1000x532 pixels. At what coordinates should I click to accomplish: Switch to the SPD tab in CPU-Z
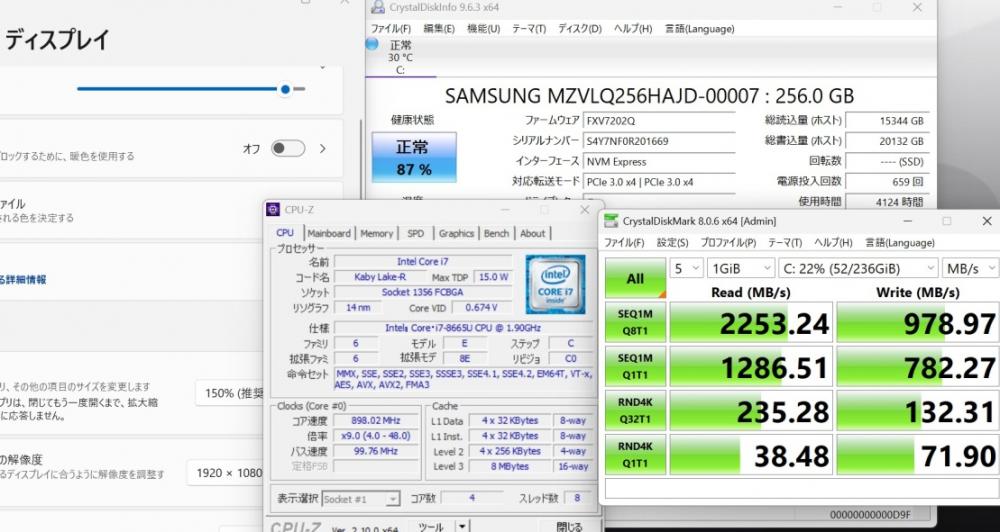[x=416, y=233]
